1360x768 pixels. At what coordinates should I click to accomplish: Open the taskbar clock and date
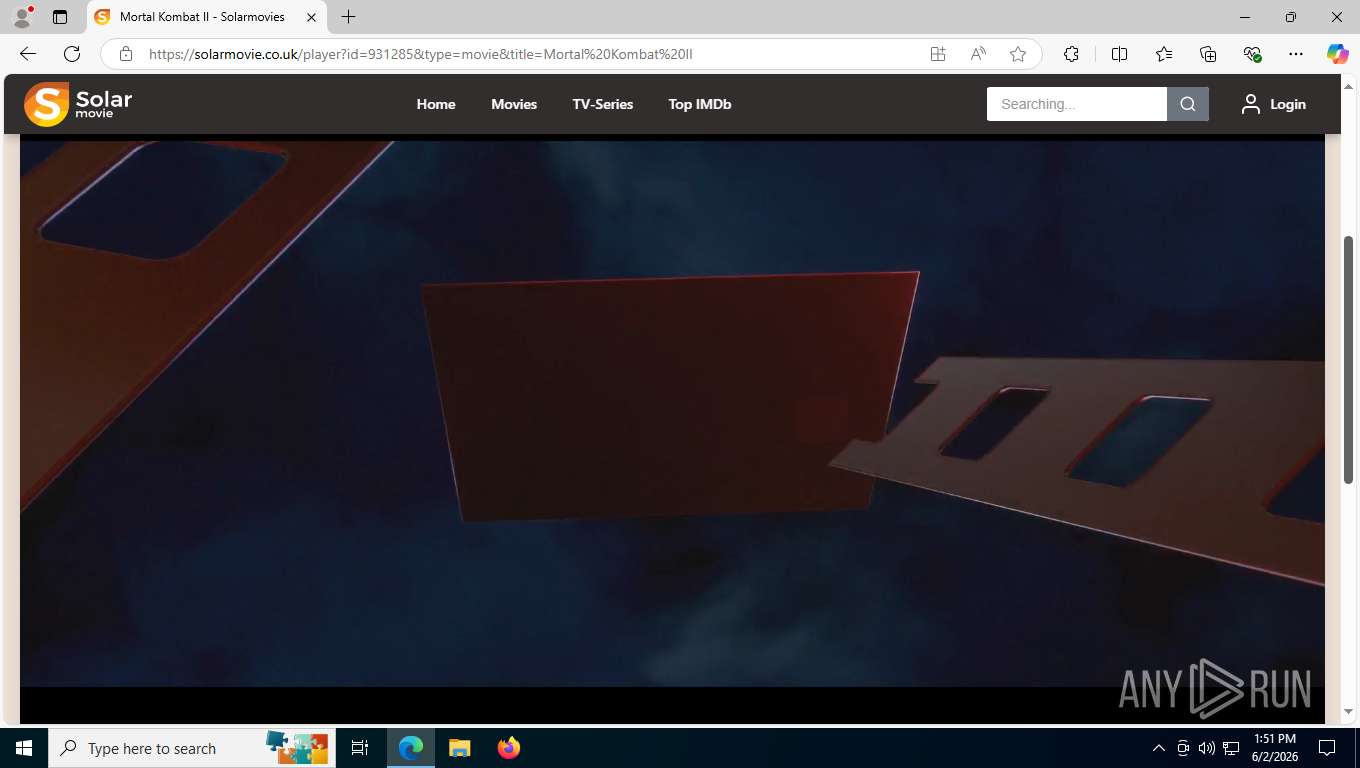pyautogui.click(x=1274, y=748)
